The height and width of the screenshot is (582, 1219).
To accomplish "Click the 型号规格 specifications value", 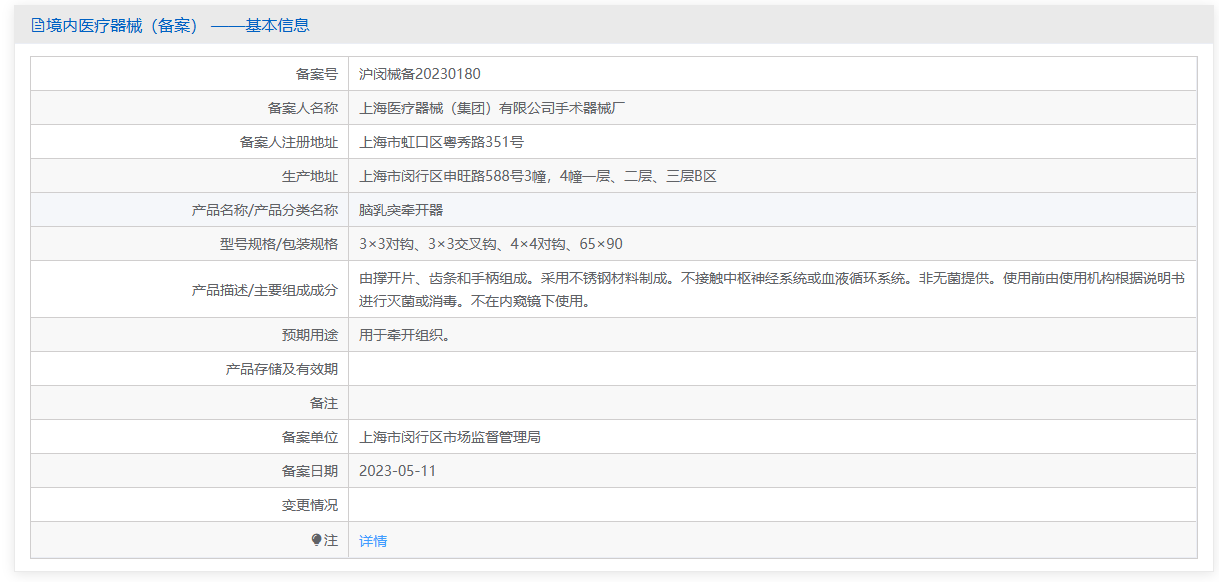I will [x=491, y=244].
